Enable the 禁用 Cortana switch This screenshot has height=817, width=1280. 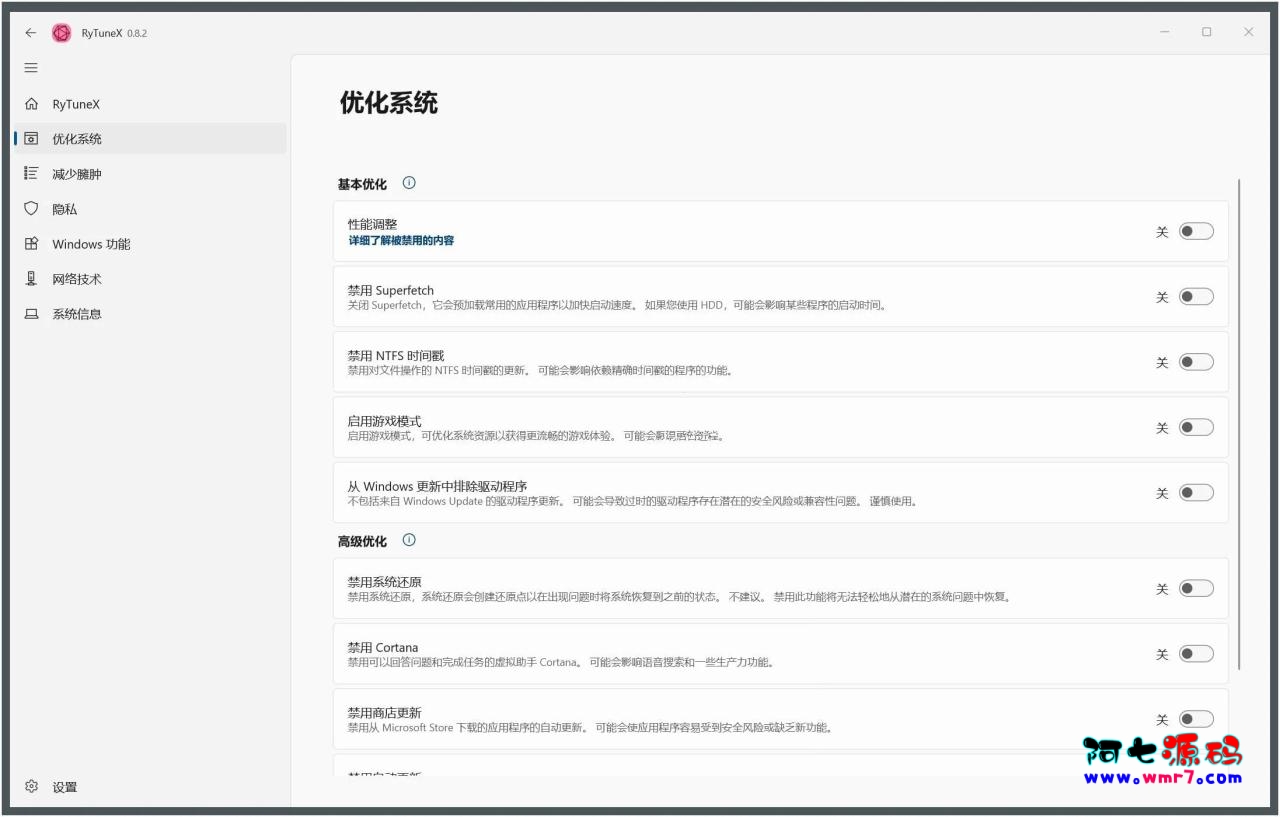coord(1196,654)
